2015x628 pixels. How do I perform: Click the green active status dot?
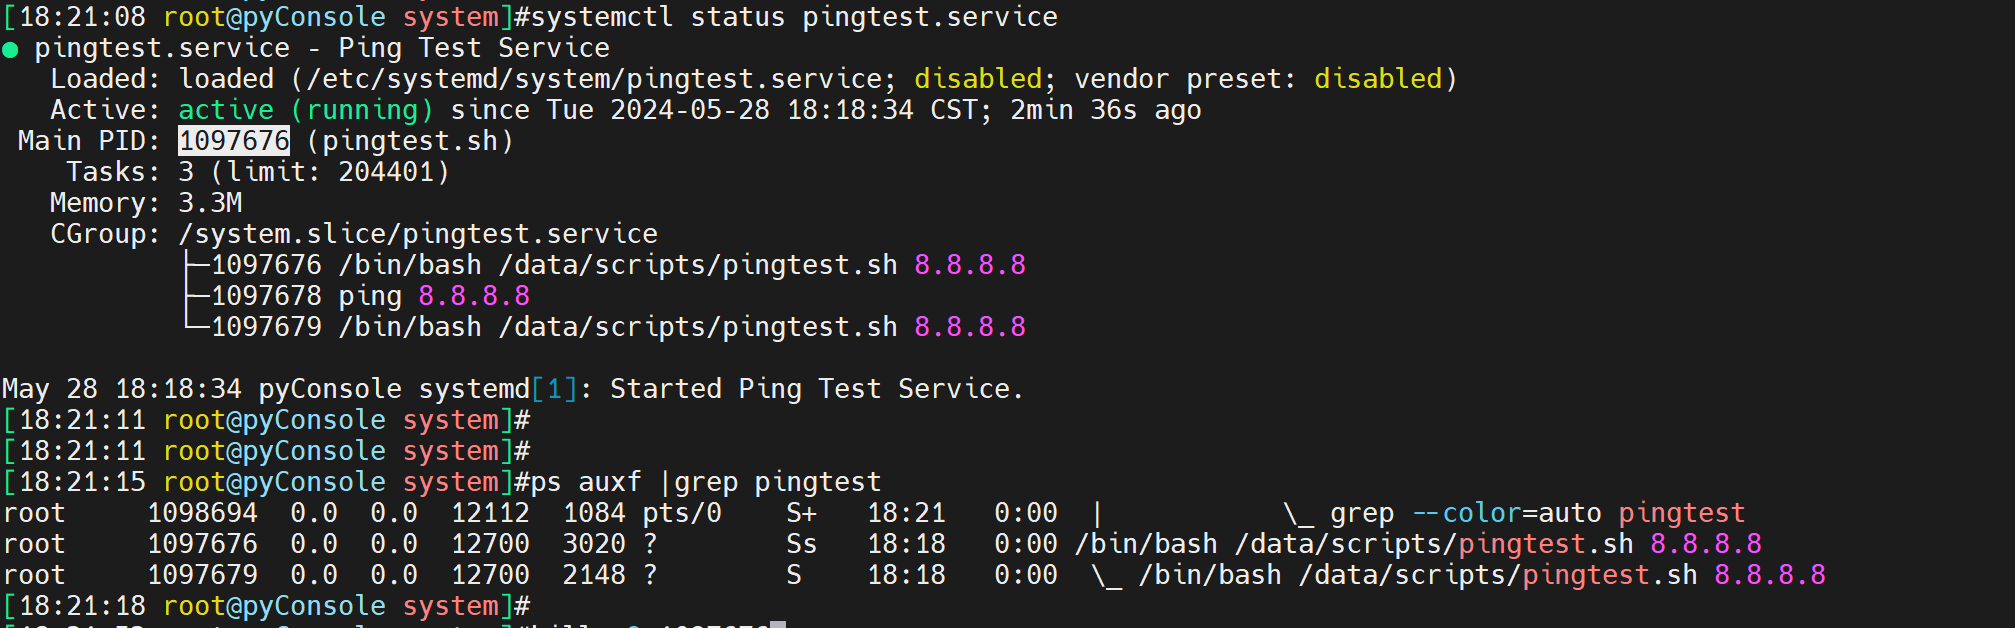[x=11, y=50]
